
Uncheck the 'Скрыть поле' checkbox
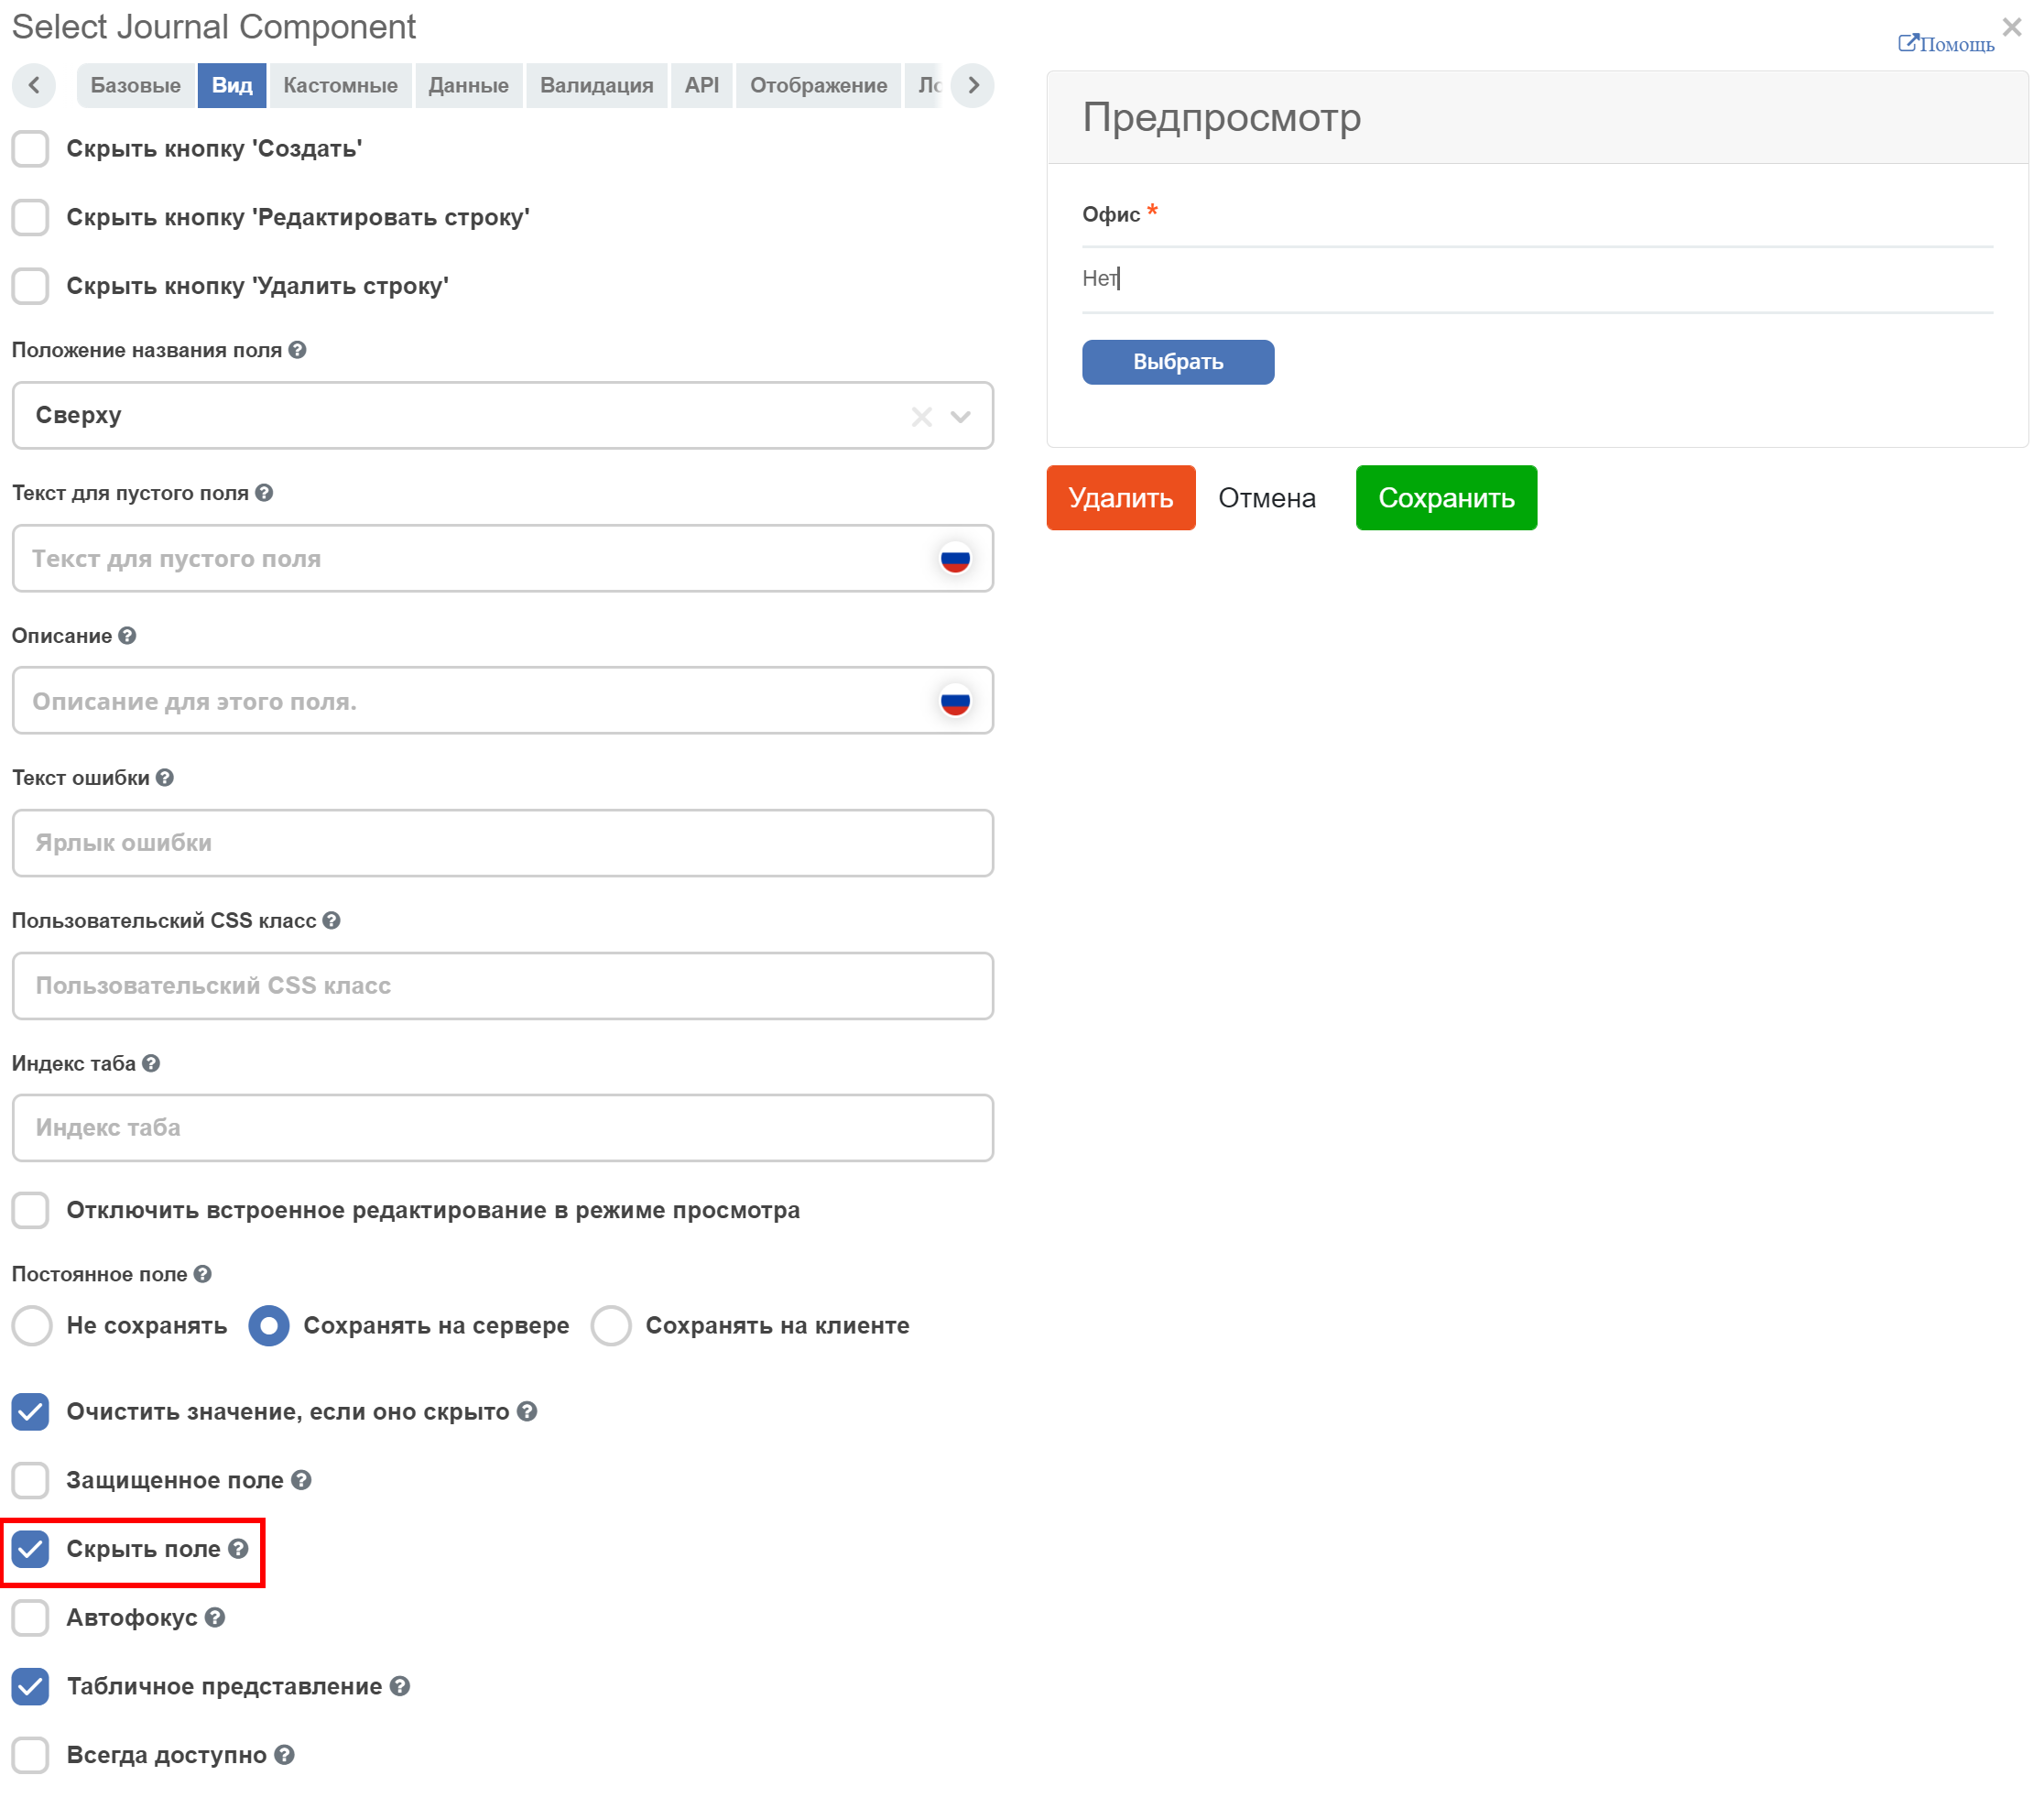pyautogui.click(x=30, y=1550)
